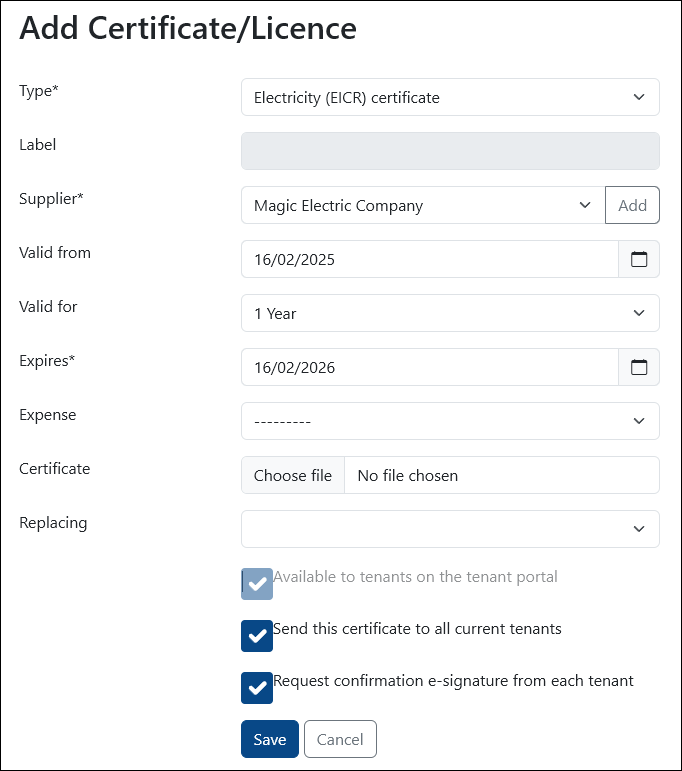Click the 'Request confirmation e-signature from each tenant' label
Screen dimensions: 682x771
pos(453,681)
